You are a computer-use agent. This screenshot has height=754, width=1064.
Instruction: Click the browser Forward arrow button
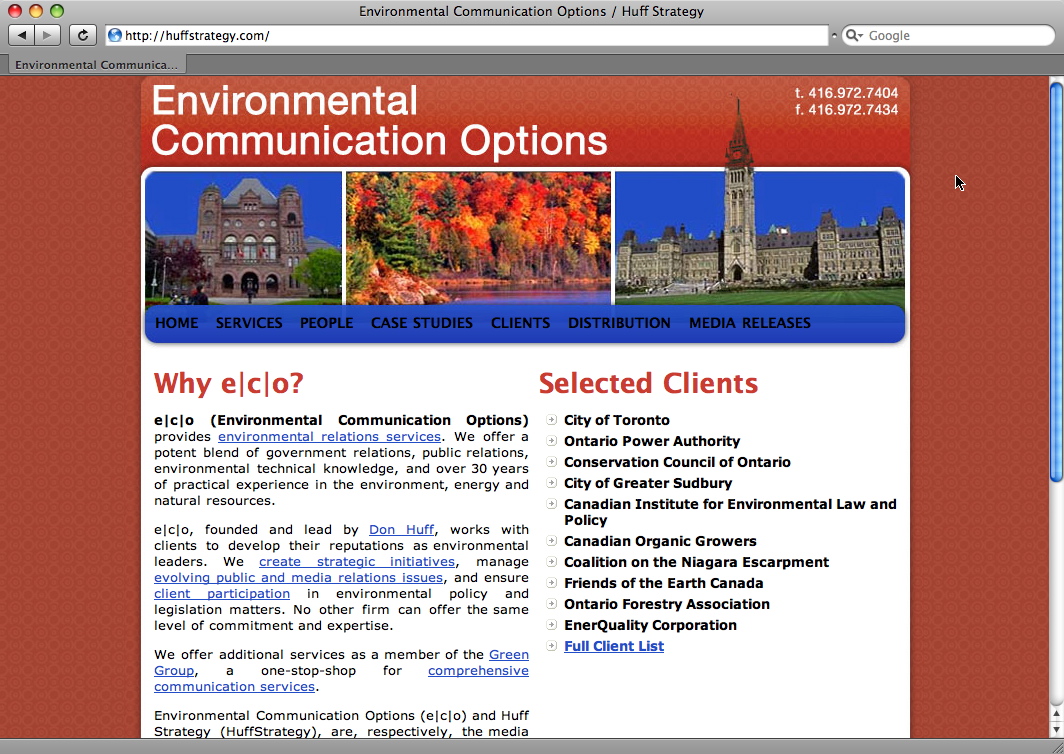(x=48, y=35)
